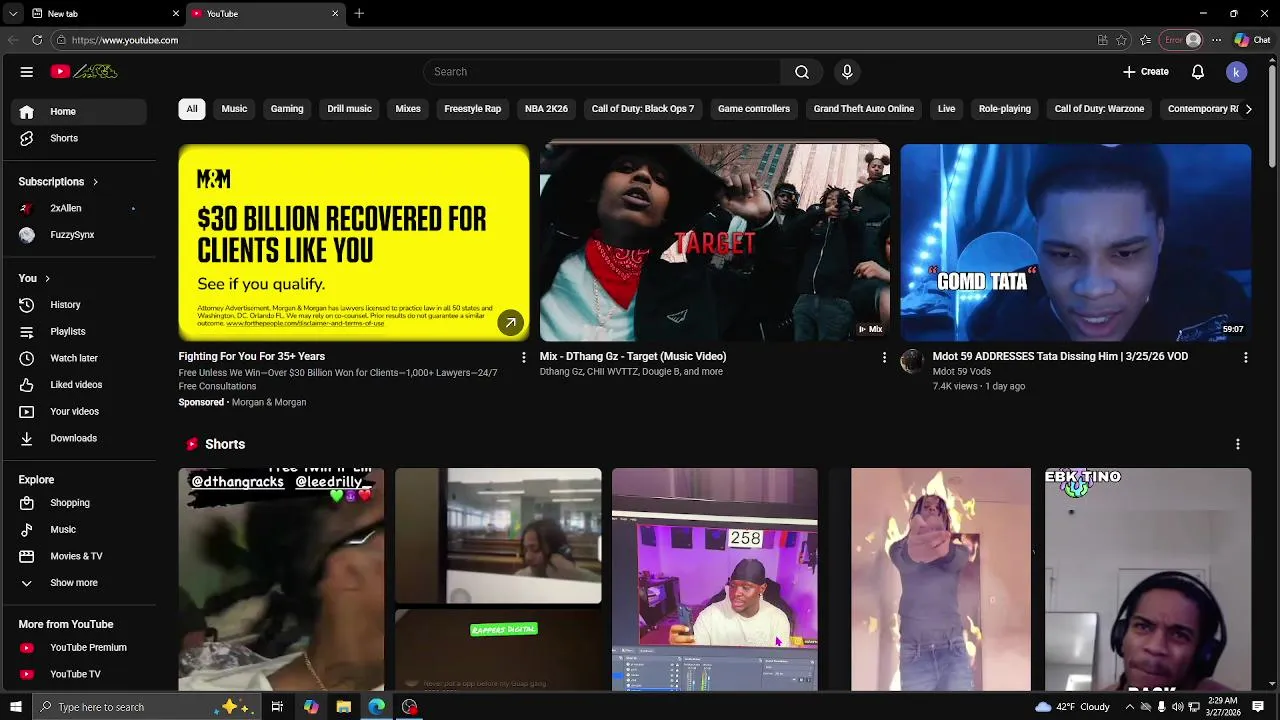Screen dimensions: 1280x720
Task: Open Shorts in the sidebar
Action: click(x=78, y=138)
